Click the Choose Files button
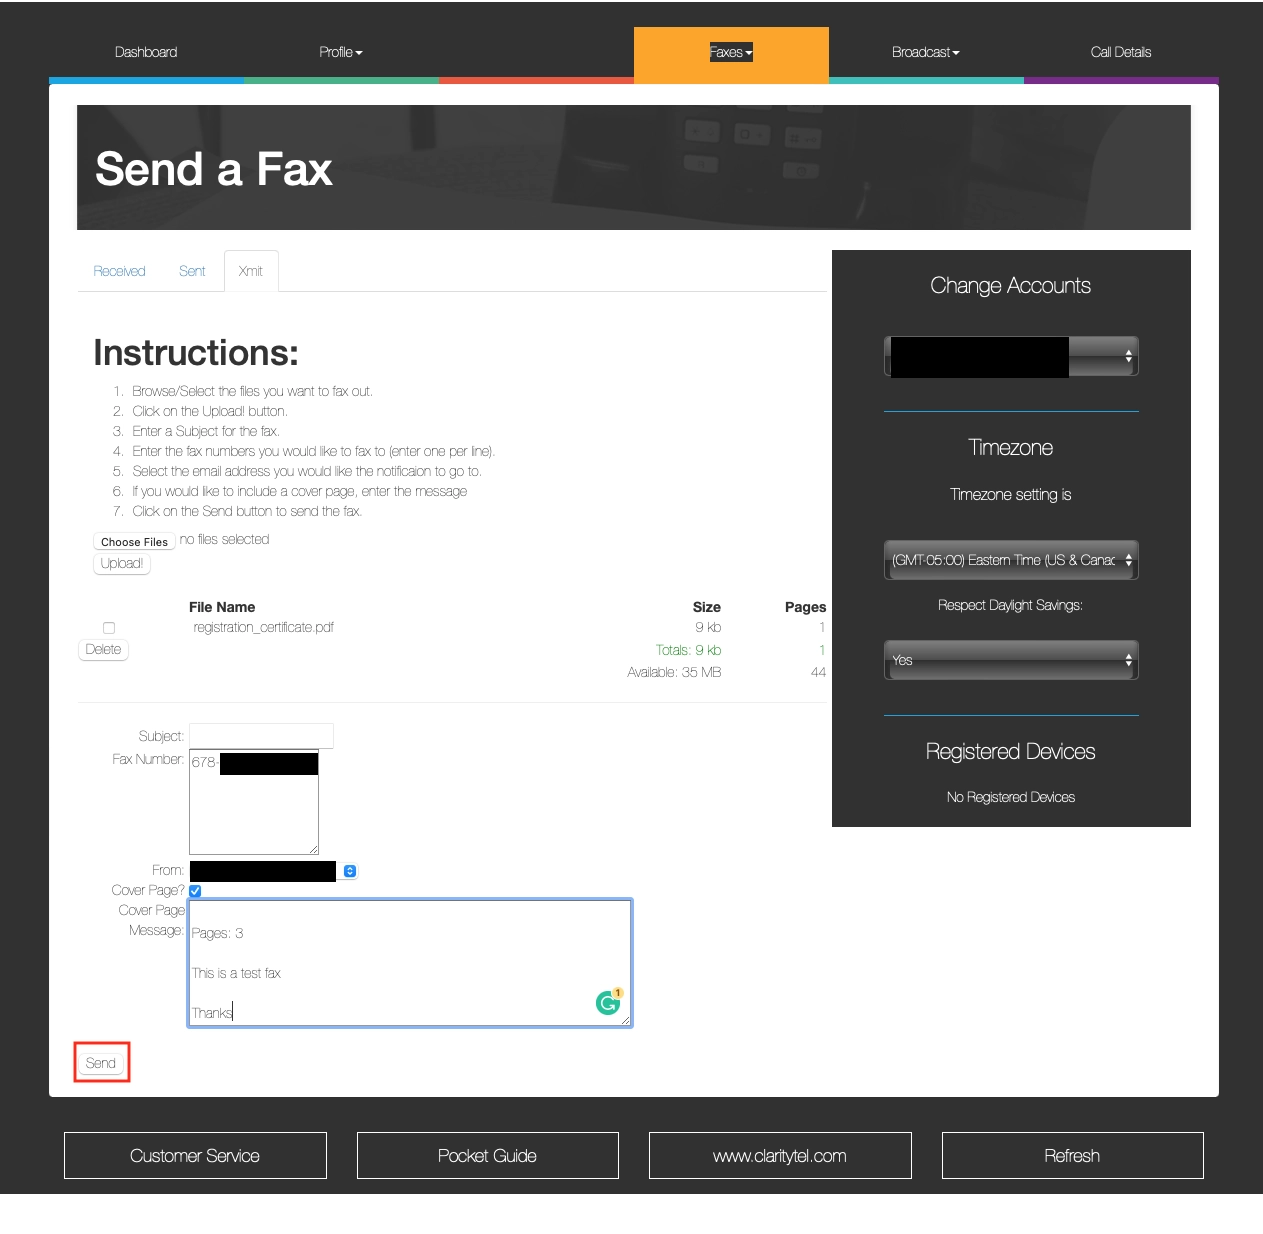The width and height of the screenshot is (1263, 1234). (134, 541)
